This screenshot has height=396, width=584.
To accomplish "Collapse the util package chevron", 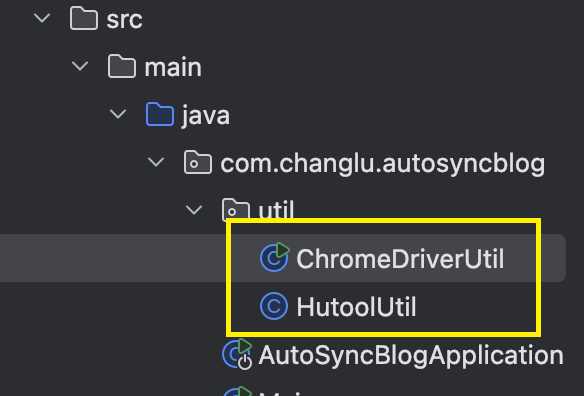I will coord(194,210).
